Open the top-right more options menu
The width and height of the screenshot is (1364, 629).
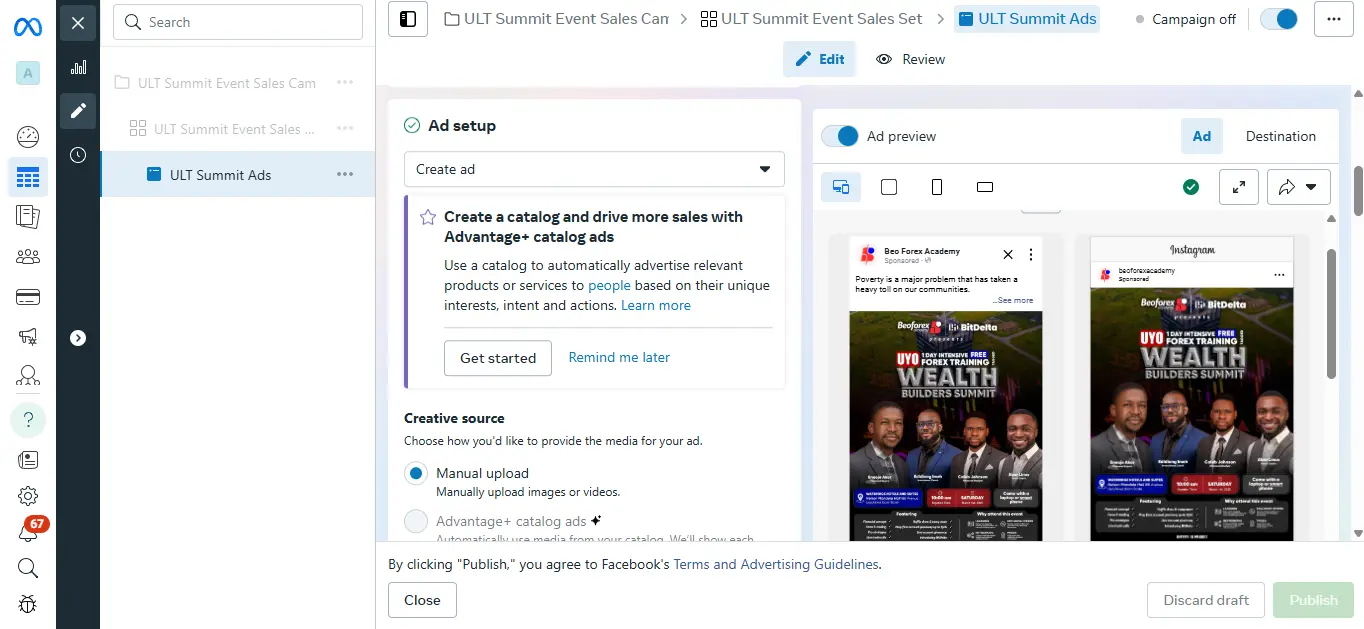pos(1333,19)
